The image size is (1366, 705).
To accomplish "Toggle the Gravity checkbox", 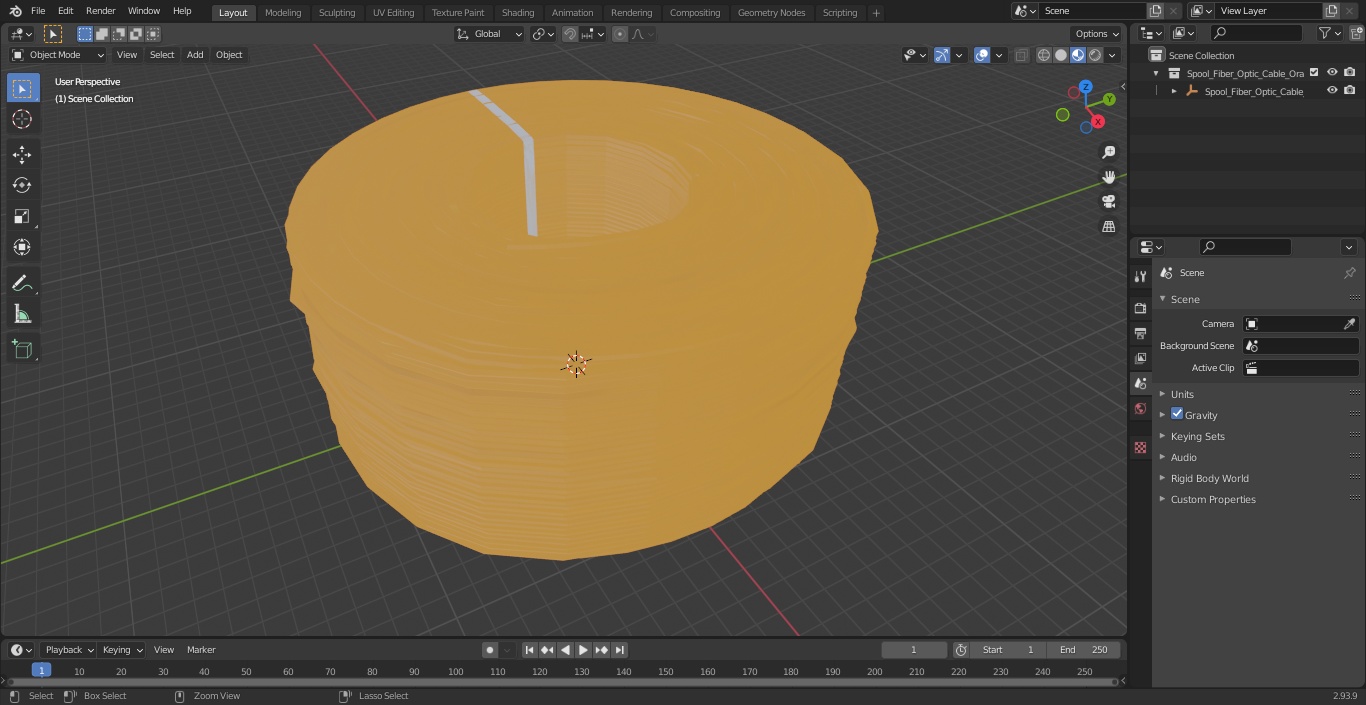I will click(x=1177, y=414).
